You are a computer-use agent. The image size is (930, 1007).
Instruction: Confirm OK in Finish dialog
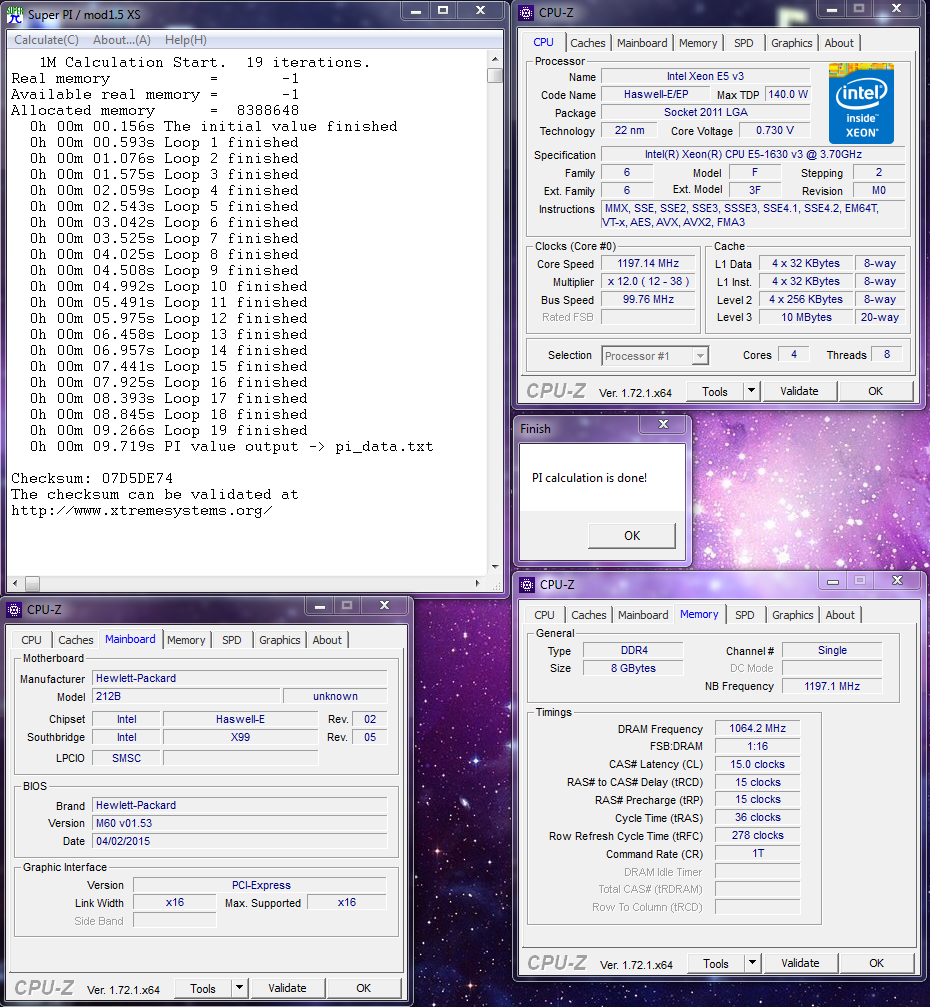632,536
